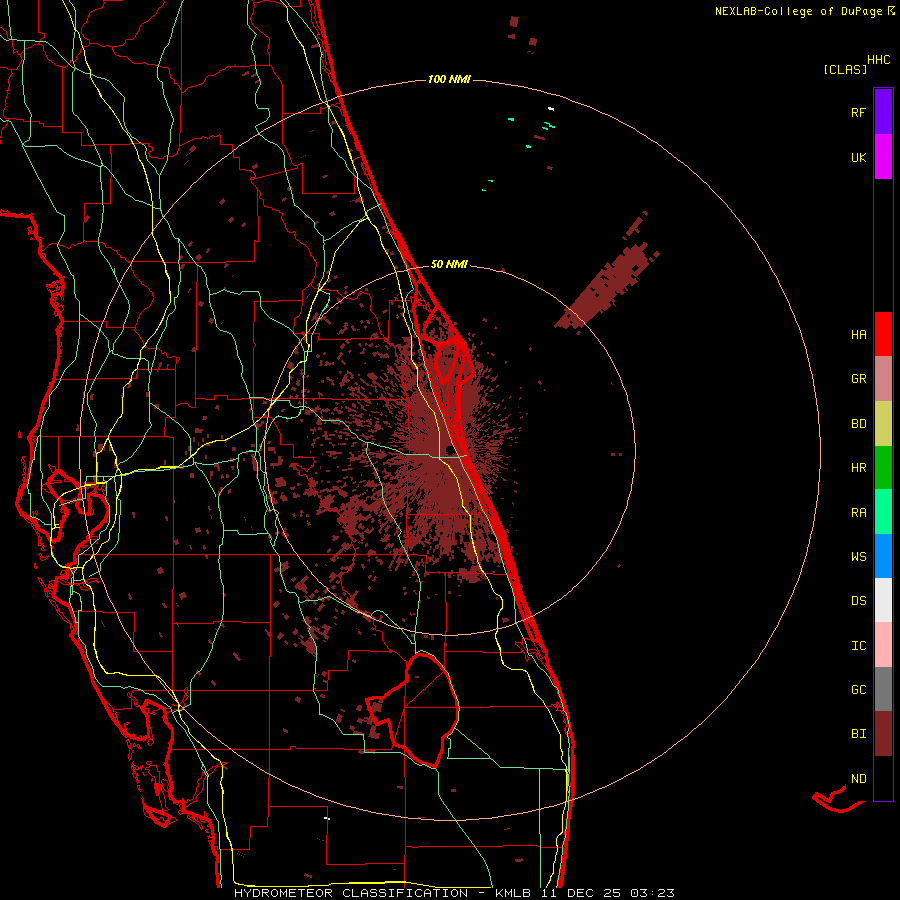Click the 'HYDROMETEOR CLASSIFICATION' title text
Viewport: 900px width, 900px height.
[351, 893]
